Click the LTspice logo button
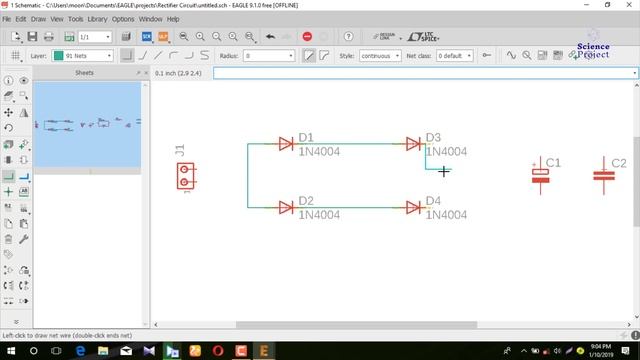This screenshot has width=640, height=360. 423,37
